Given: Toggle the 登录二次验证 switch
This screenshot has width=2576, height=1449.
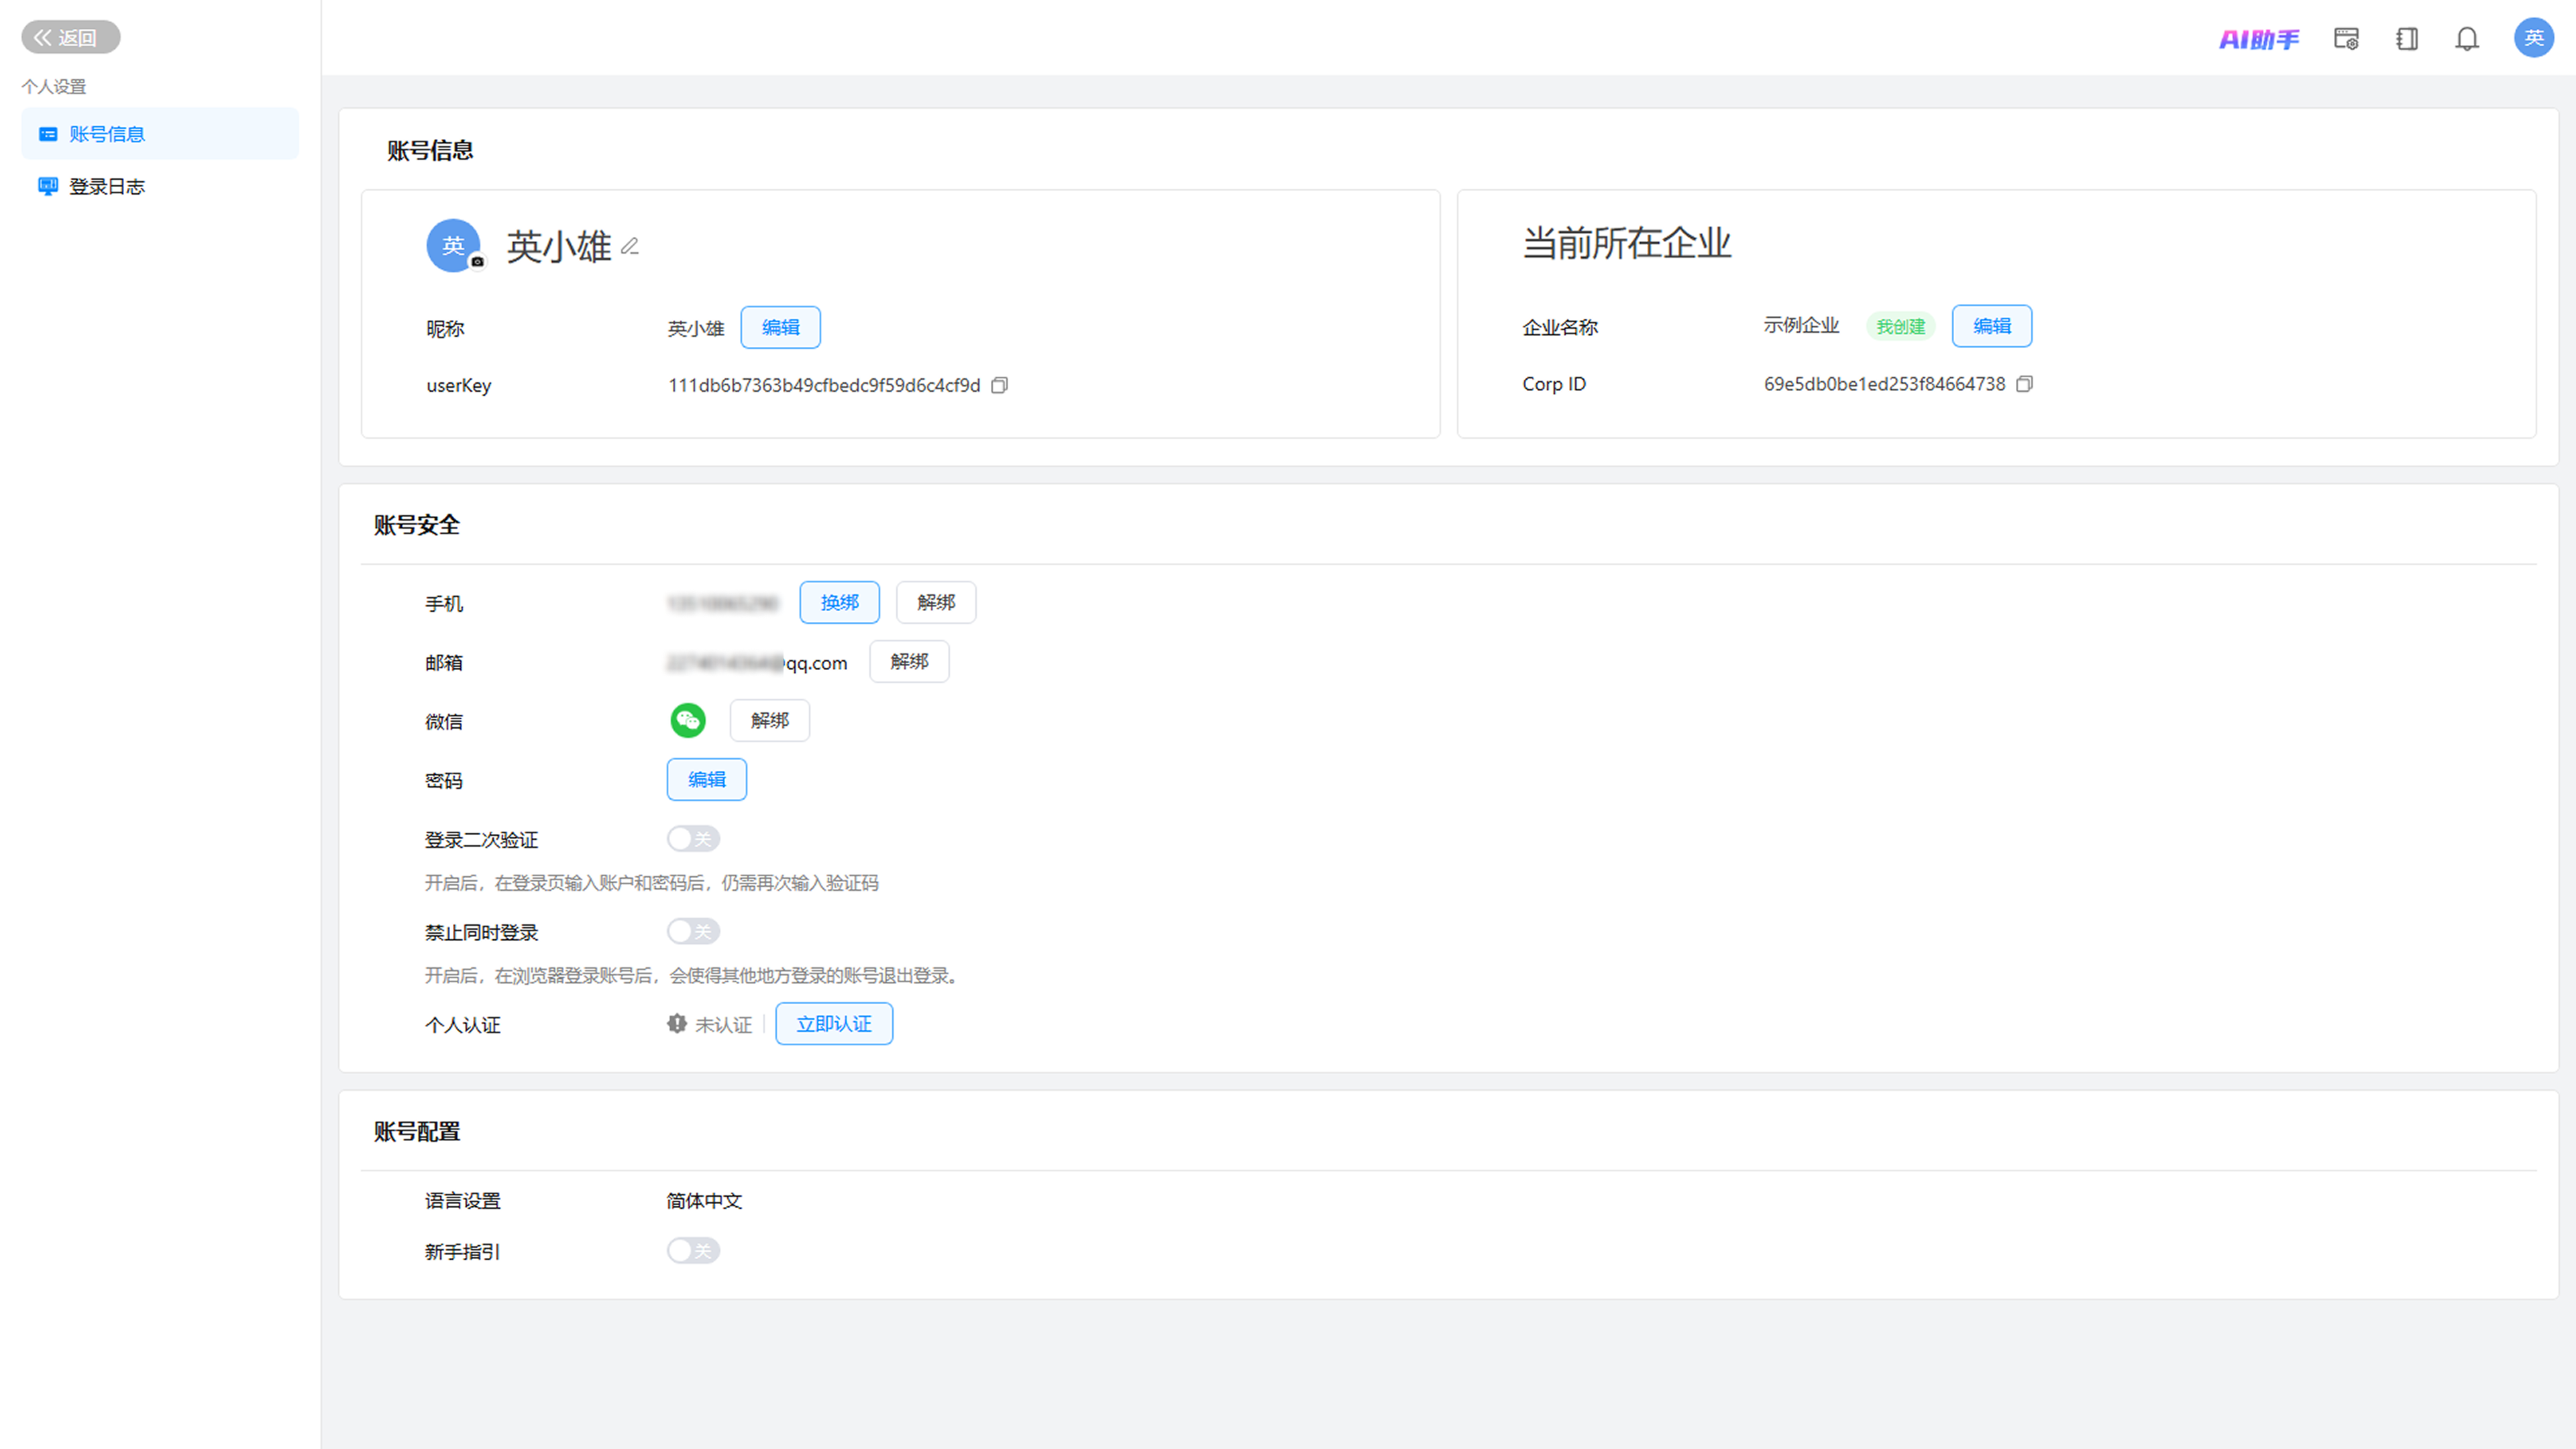Looking at the screenshot, I should 693,839.
